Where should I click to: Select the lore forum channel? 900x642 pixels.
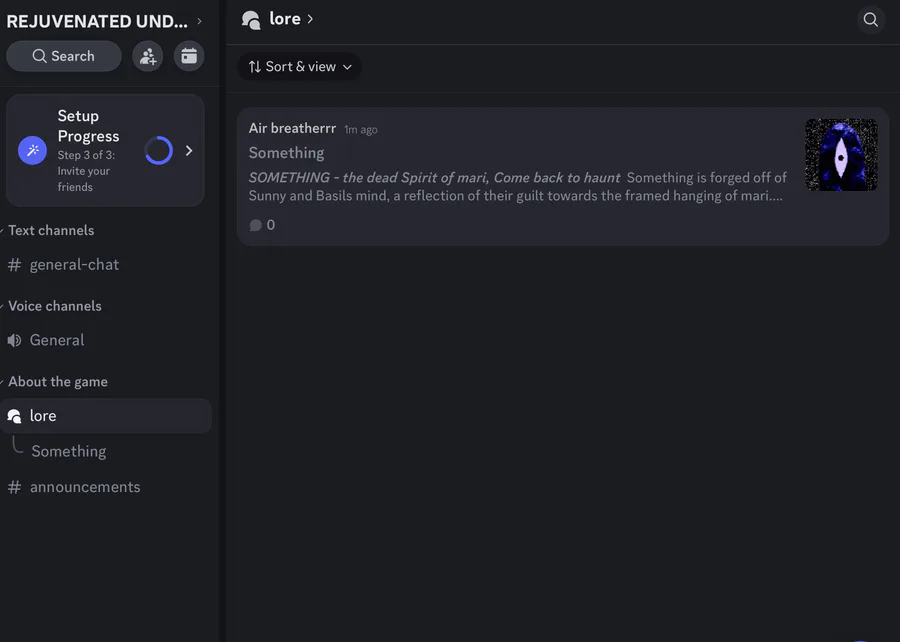[43, 416]
